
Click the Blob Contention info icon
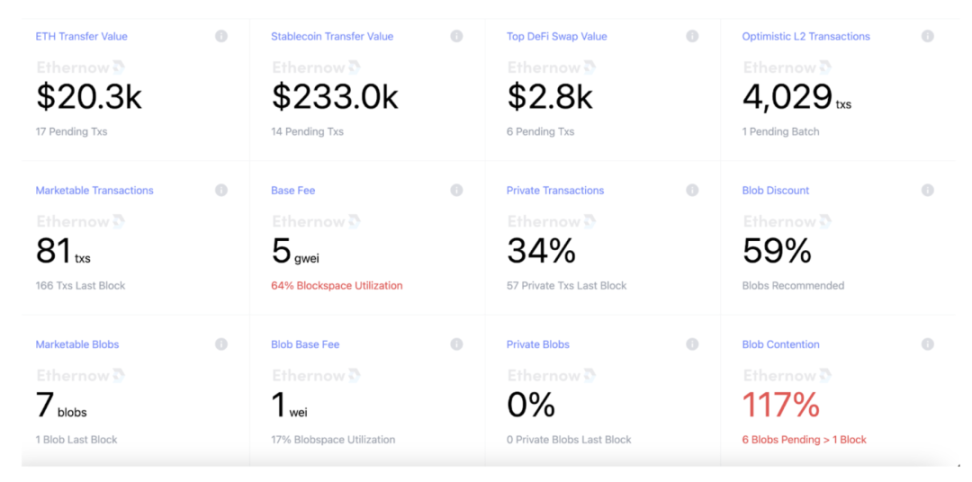click(x=927, y=344)
